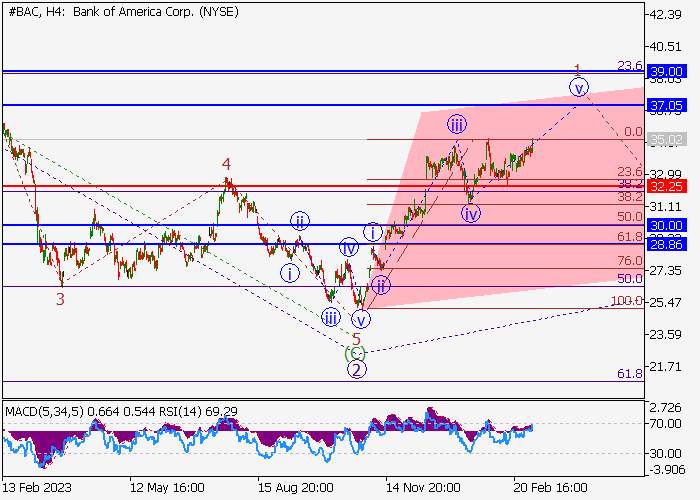
Task: Click the gray 35.02 current price tag
Action: coord(666,140)
